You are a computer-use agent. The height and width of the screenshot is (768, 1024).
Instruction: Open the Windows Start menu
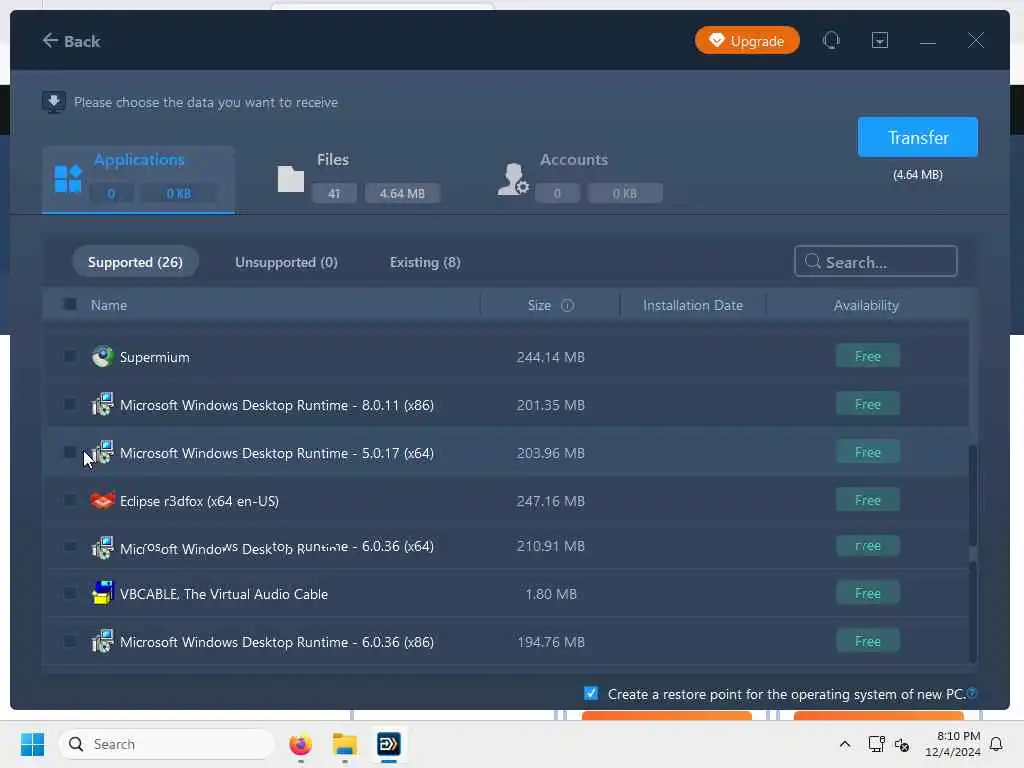(32, 744)
